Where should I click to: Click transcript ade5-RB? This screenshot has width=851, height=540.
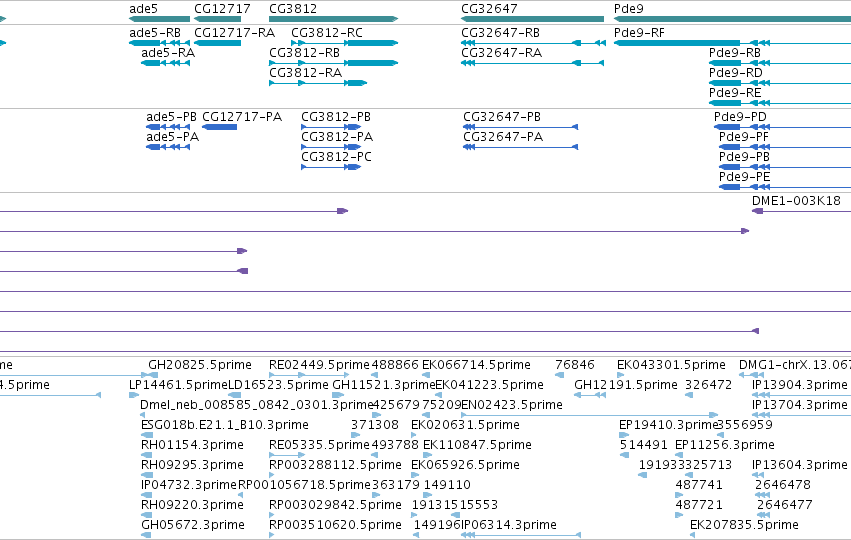point(155,33)
